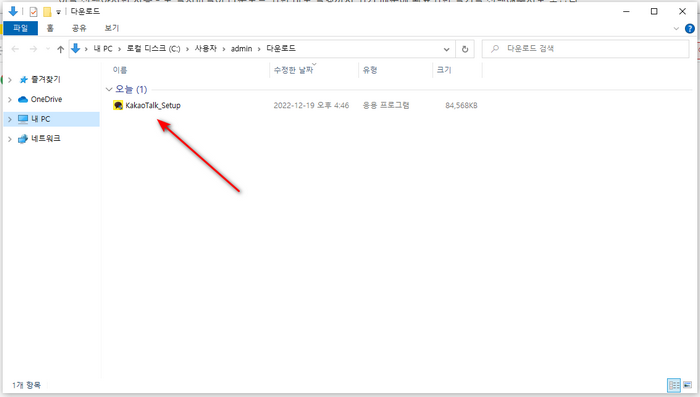Expand the 네트워크 tree node

pos(10,139)
